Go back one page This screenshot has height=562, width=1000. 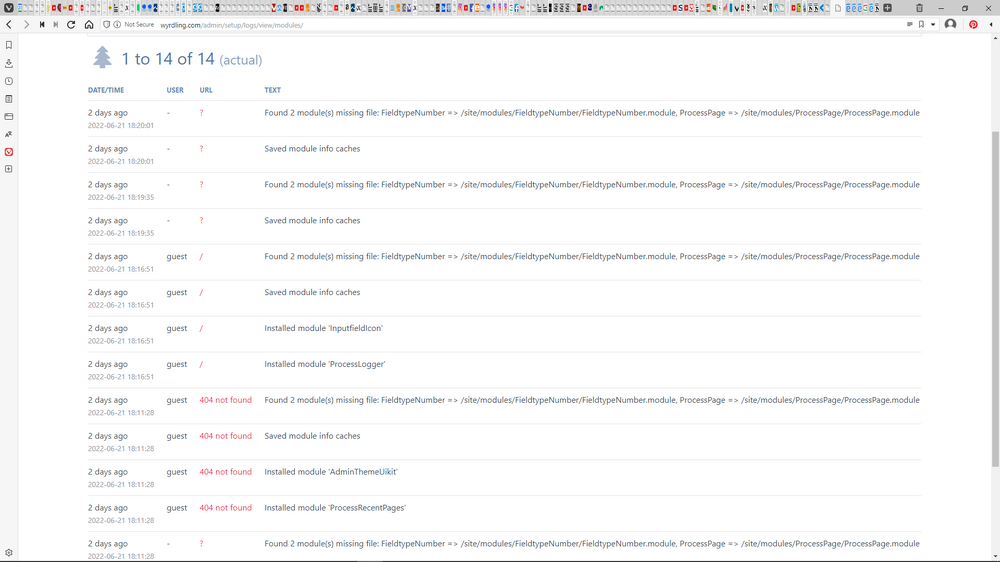[9, 25]
